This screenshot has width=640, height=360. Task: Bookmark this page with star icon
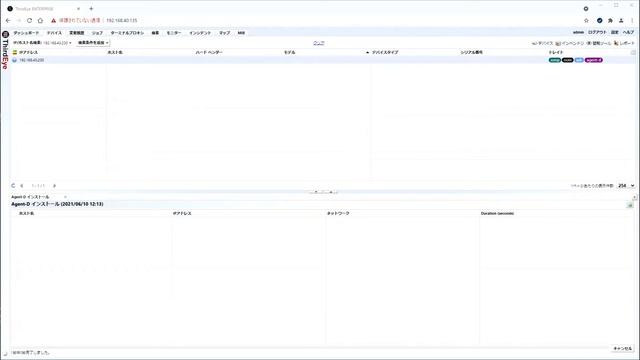tap(587, 20)
